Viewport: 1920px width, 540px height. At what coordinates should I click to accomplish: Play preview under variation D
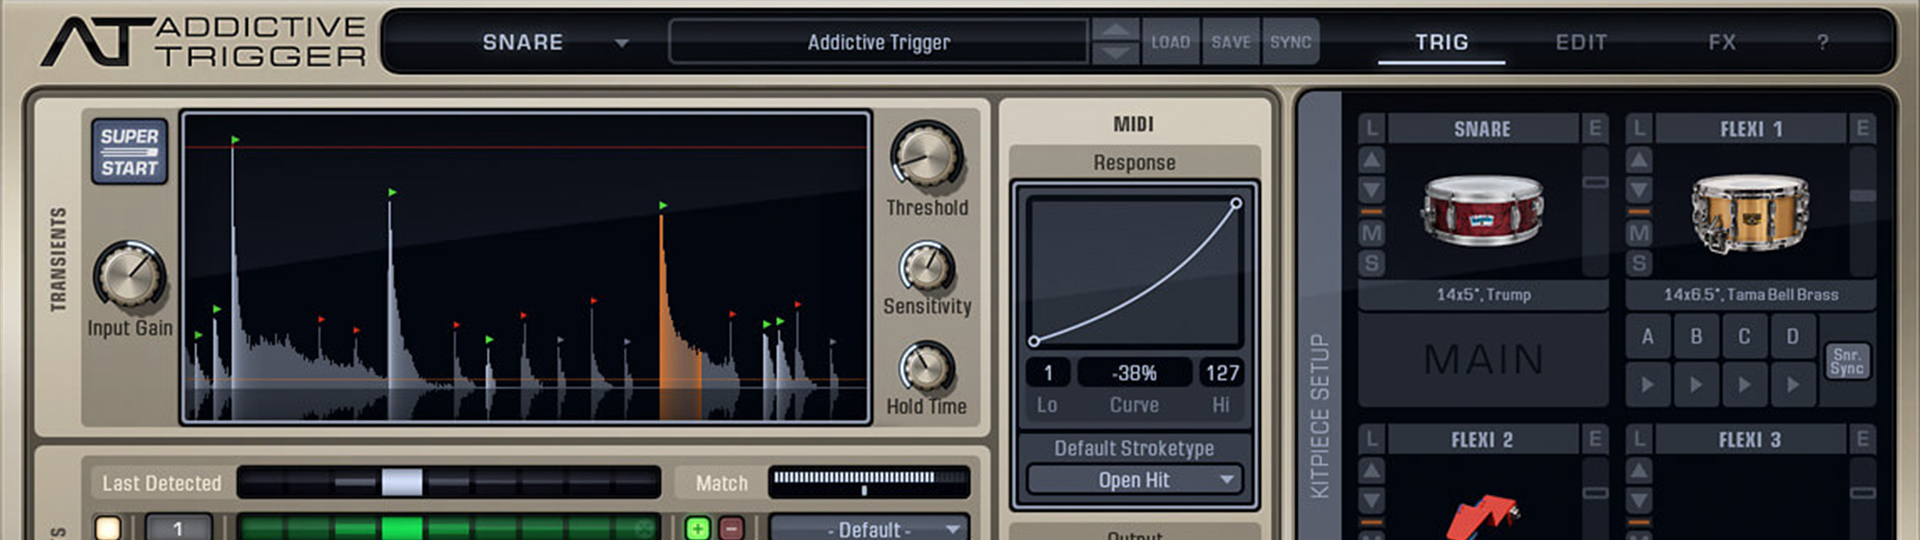click(x=1792, y=384)
